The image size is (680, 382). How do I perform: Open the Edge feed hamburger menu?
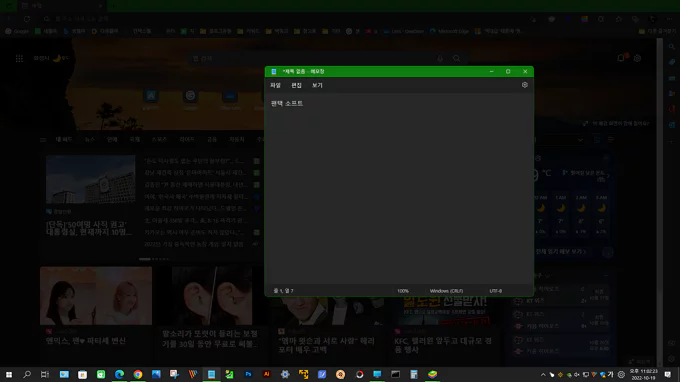click(x=43, y=140)
